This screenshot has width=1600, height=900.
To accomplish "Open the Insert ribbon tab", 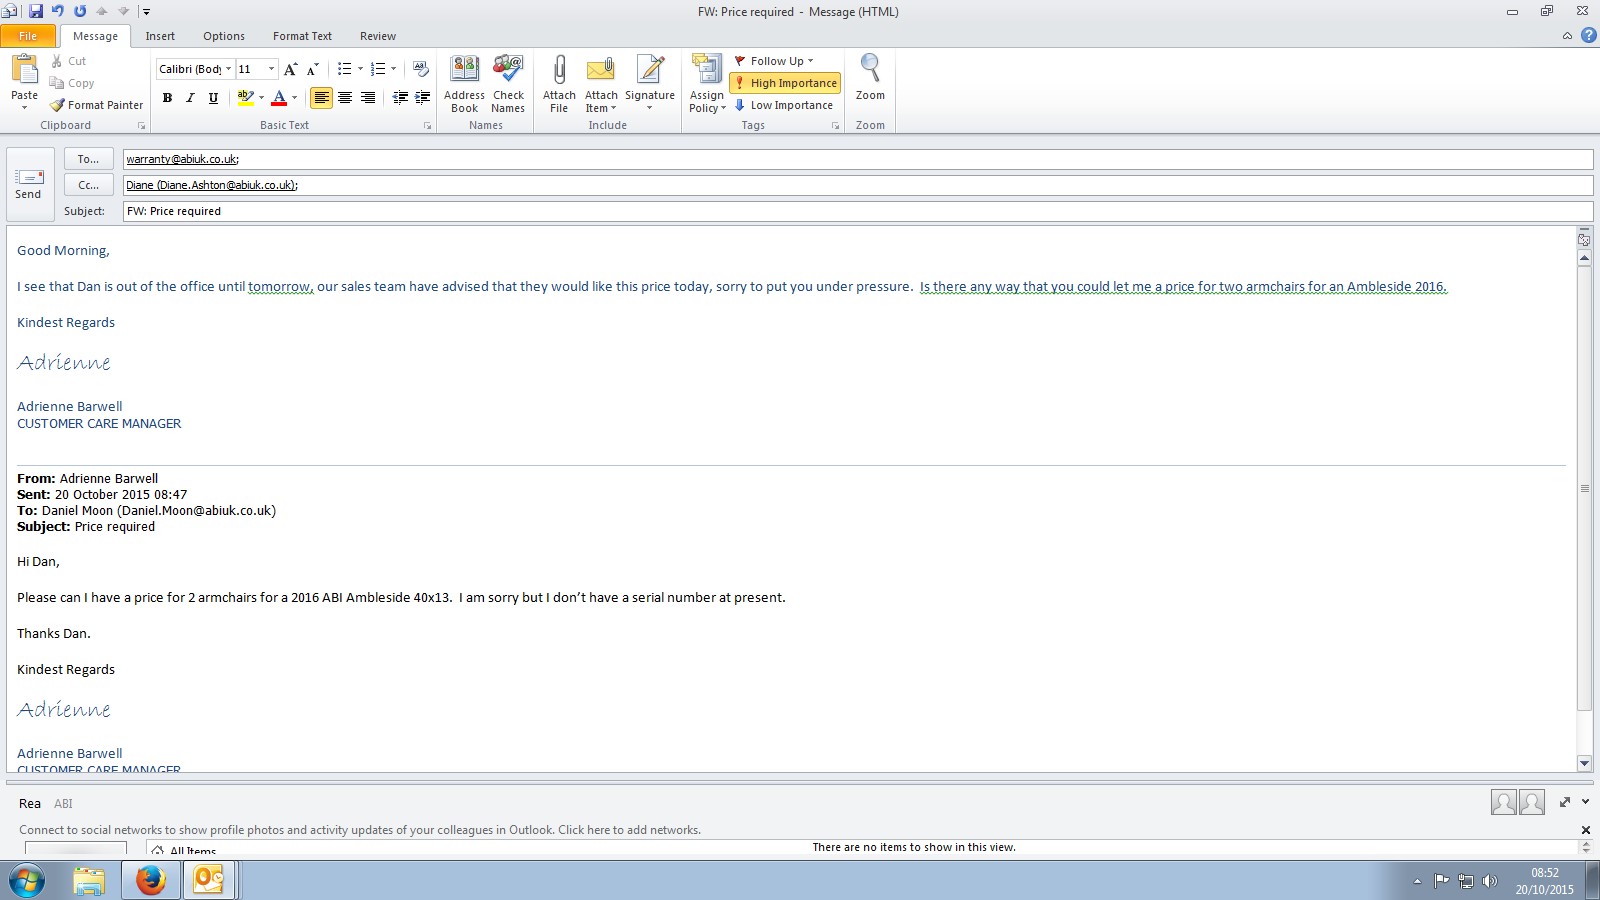I will [x=160, y=36].
